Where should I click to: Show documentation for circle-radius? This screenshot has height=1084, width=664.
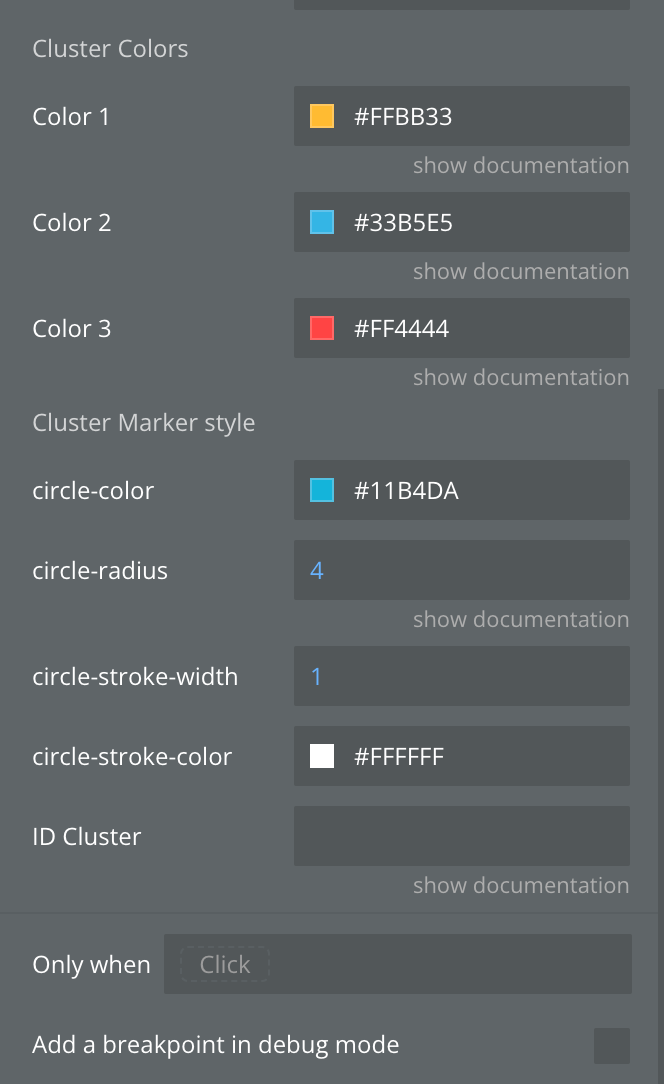521,619
